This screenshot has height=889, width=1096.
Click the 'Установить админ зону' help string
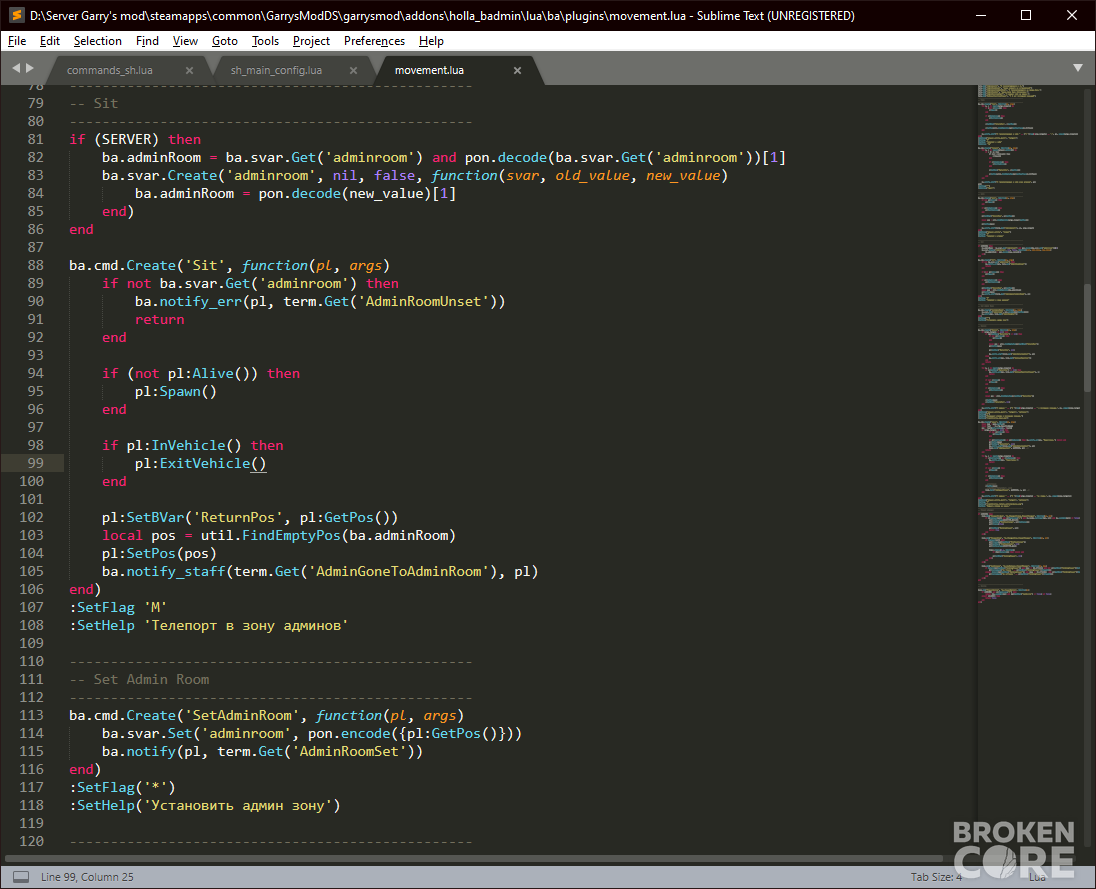(x=238, y=805)
